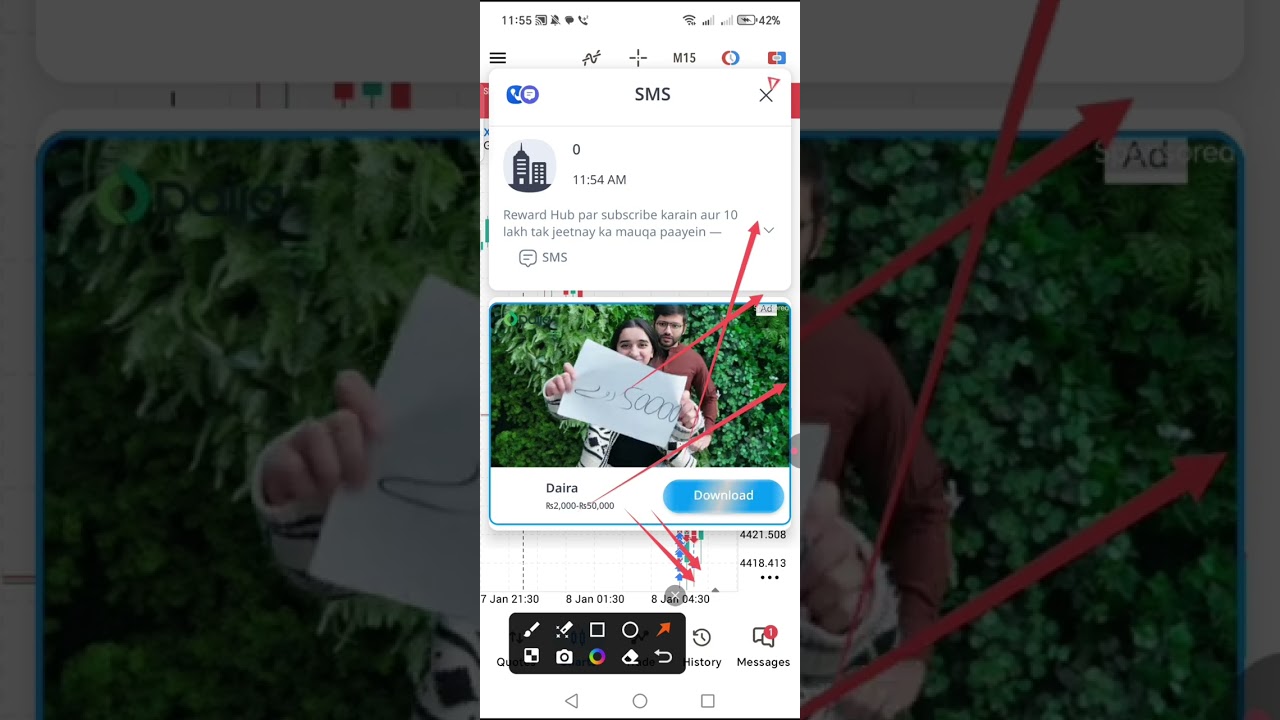
Task: Tap the Ad badge on the banner
Action: [x=767, y=309]
